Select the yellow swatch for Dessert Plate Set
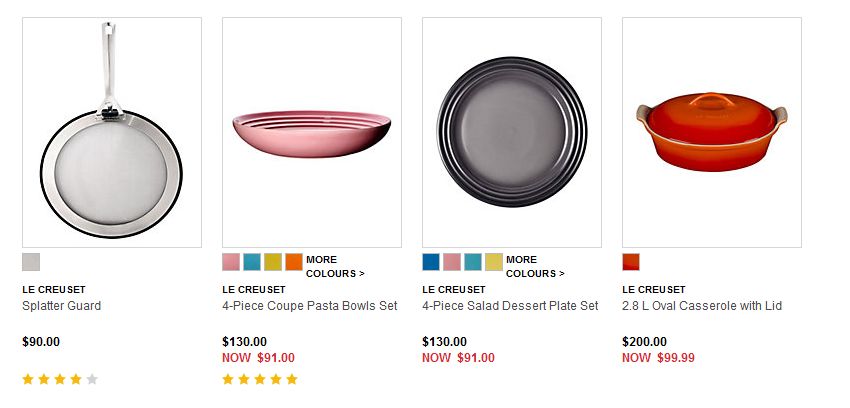 494,262
